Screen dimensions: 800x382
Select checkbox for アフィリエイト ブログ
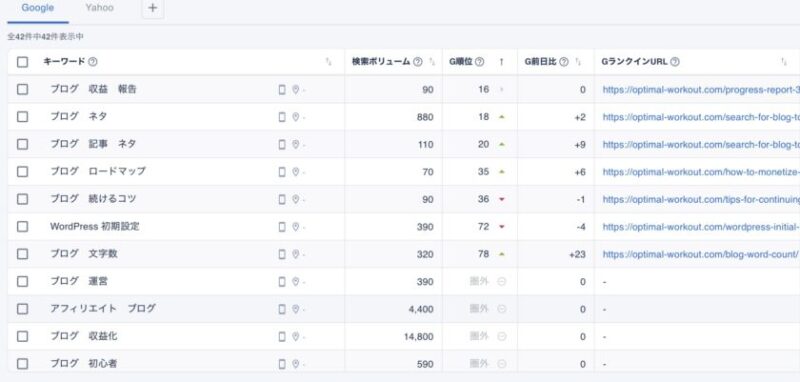pyautogui.click(x=22, y=309)
